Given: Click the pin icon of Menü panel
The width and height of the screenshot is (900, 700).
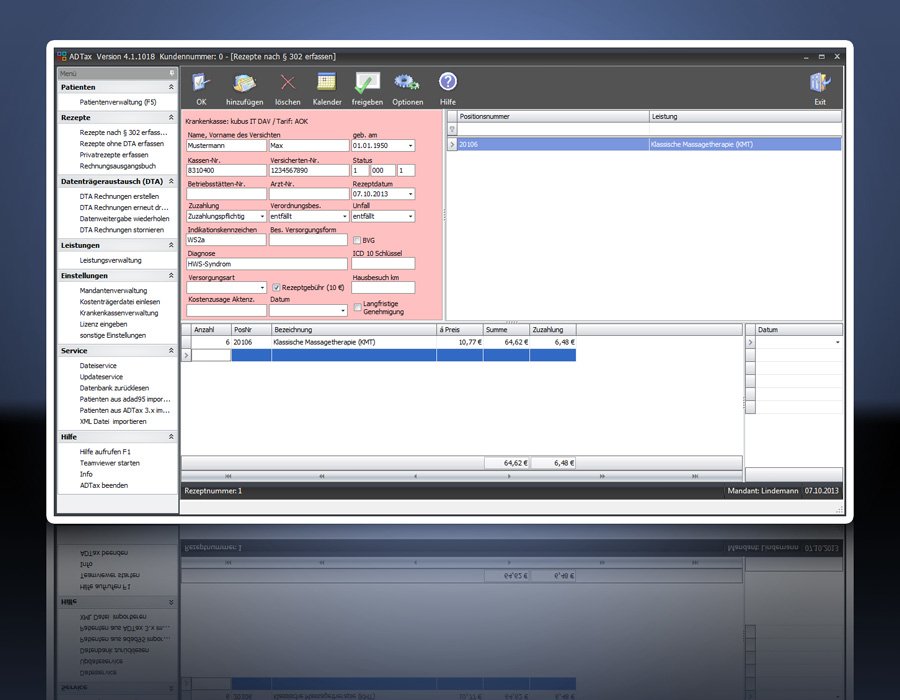Looking at the screenshot, I should pos(172,73).
